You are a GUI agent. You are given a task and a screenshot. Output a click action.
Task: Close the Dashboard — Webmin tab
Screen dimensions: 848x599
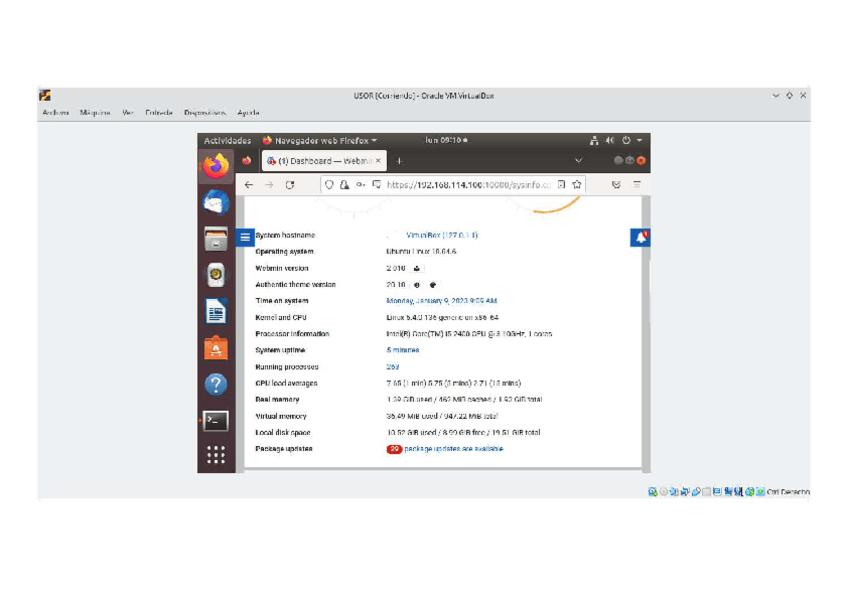click(378, 161)
